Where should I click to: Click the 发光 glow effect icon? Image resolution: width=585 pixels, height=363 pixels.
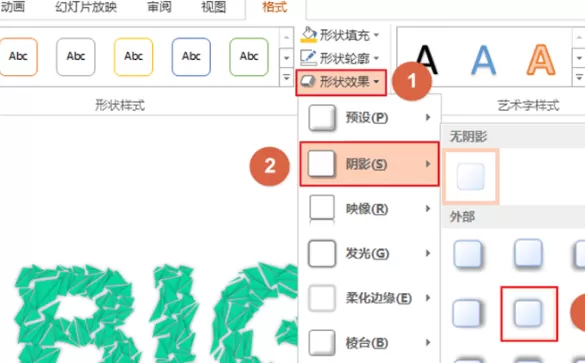(x=322, y=254)
